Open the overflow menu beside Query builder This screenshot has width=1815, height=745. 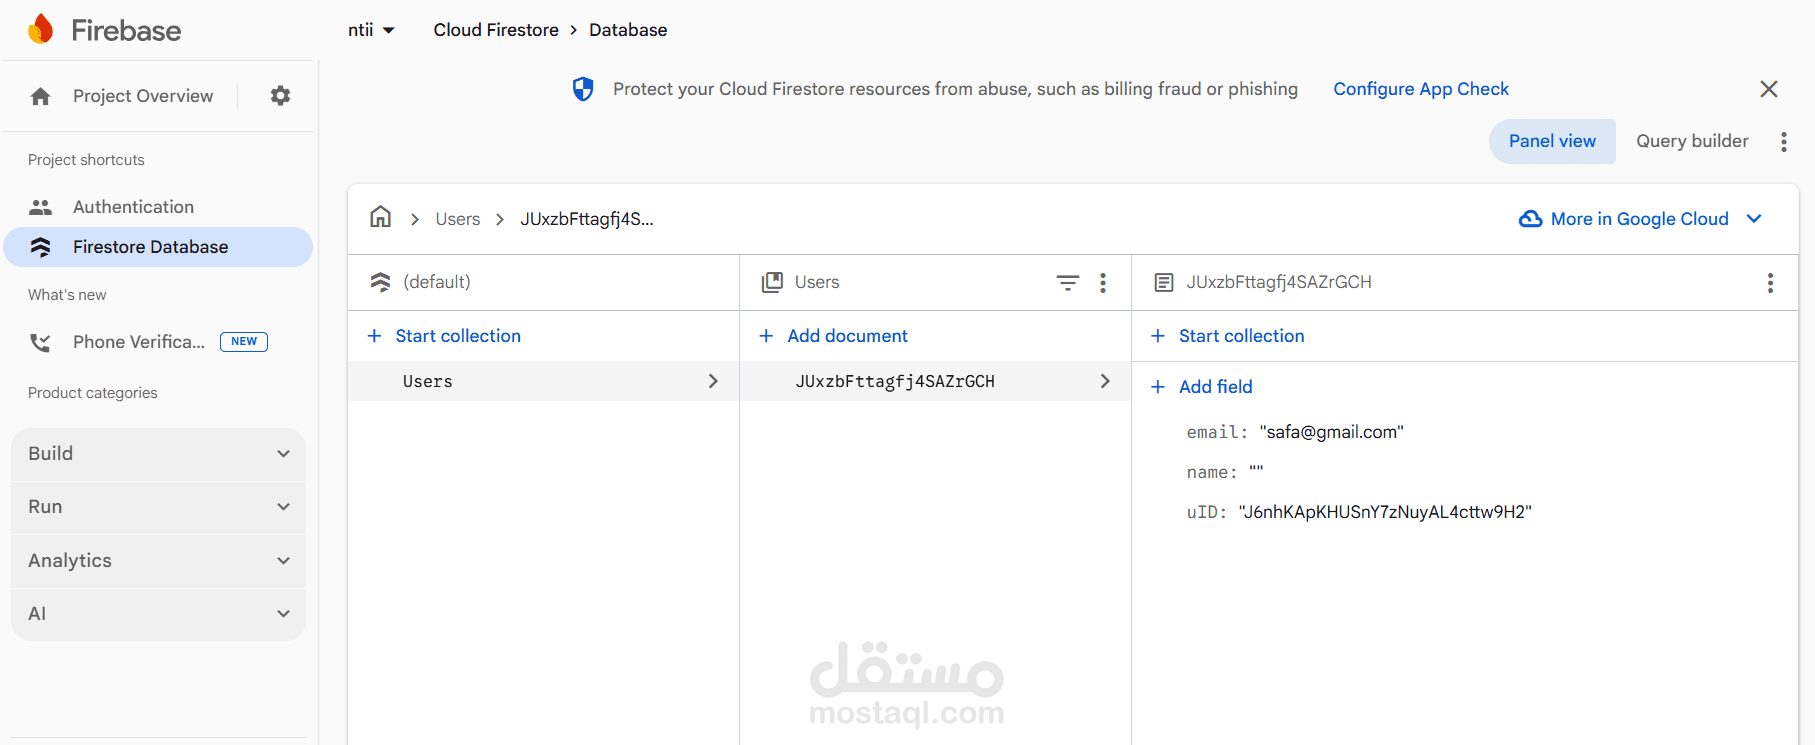click(x=1783, y=142)
